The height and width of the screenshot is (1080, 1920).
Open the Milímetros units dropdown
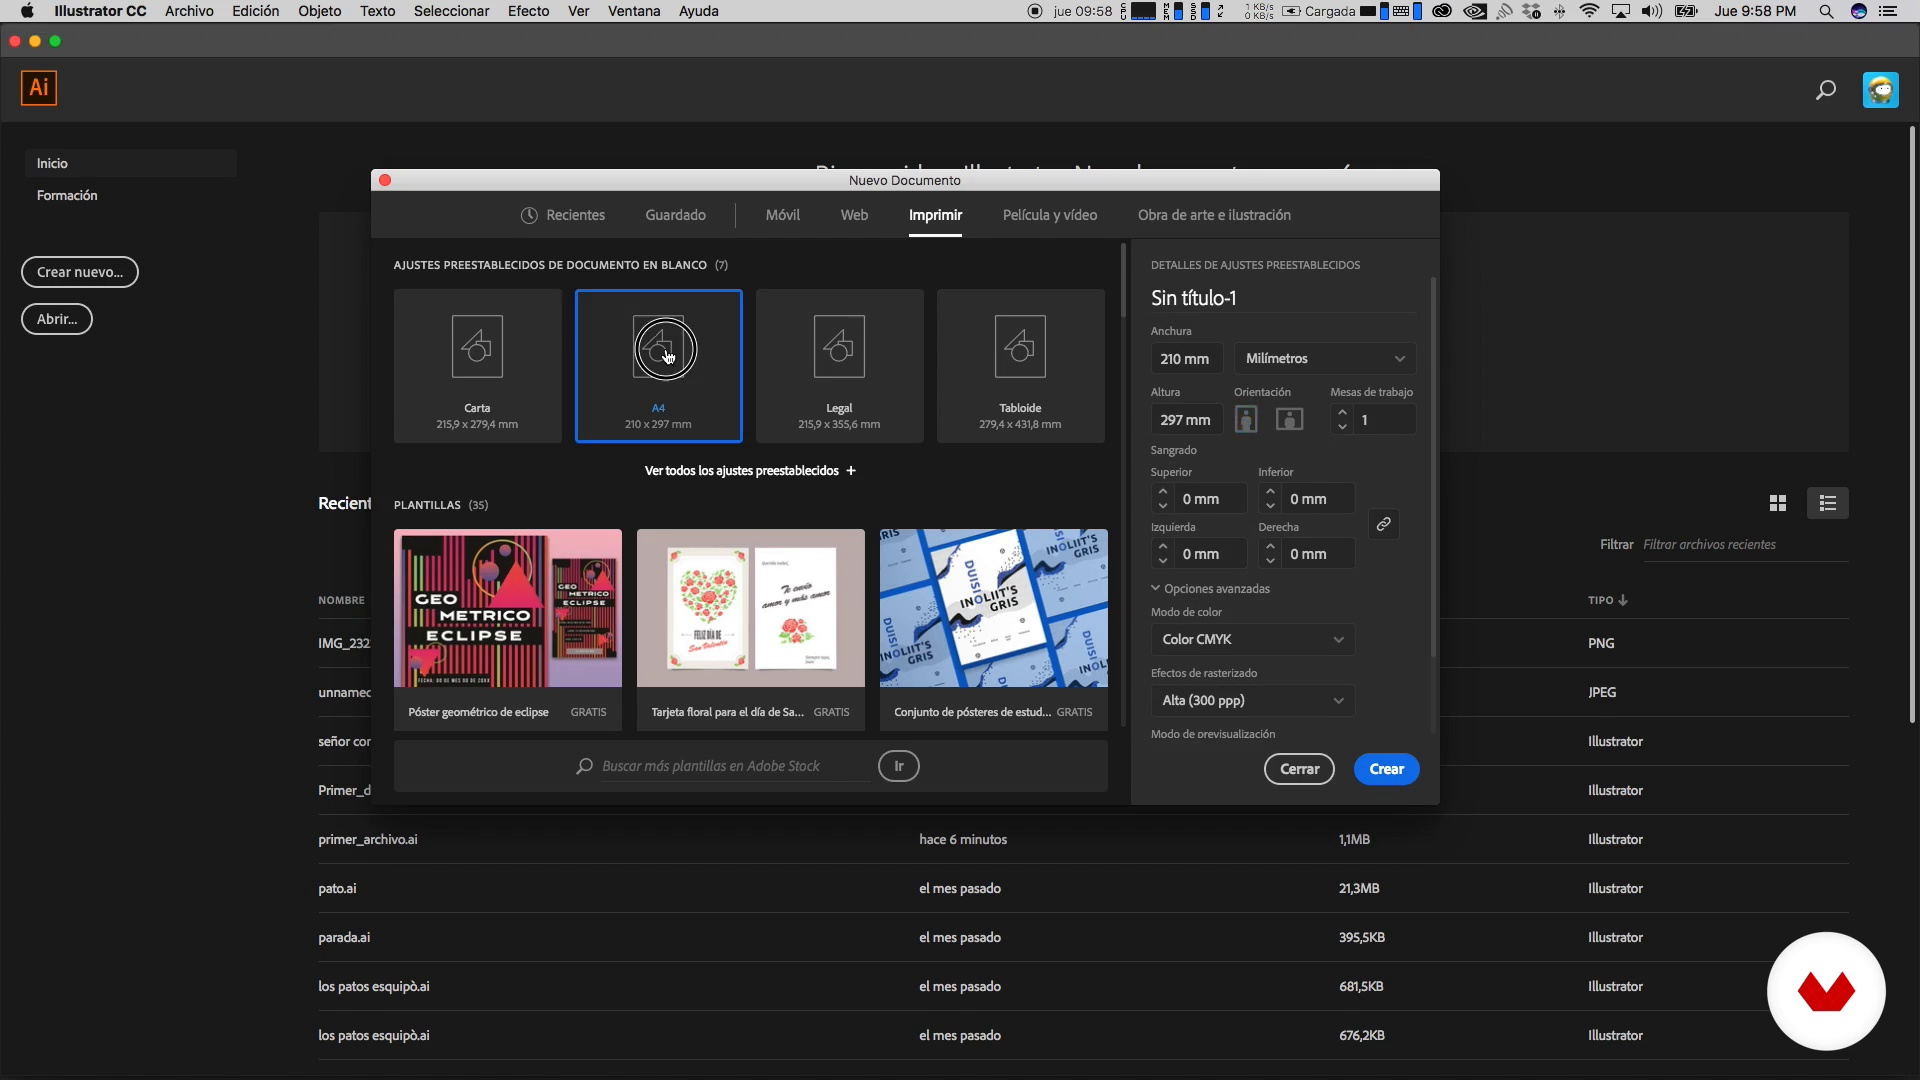coord(1325,359)
